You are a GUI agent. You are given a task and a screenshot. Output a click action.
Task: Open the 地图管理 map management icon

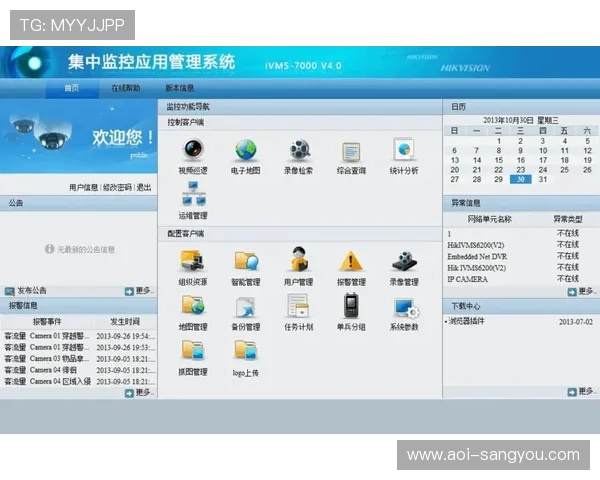click(193, 305)
